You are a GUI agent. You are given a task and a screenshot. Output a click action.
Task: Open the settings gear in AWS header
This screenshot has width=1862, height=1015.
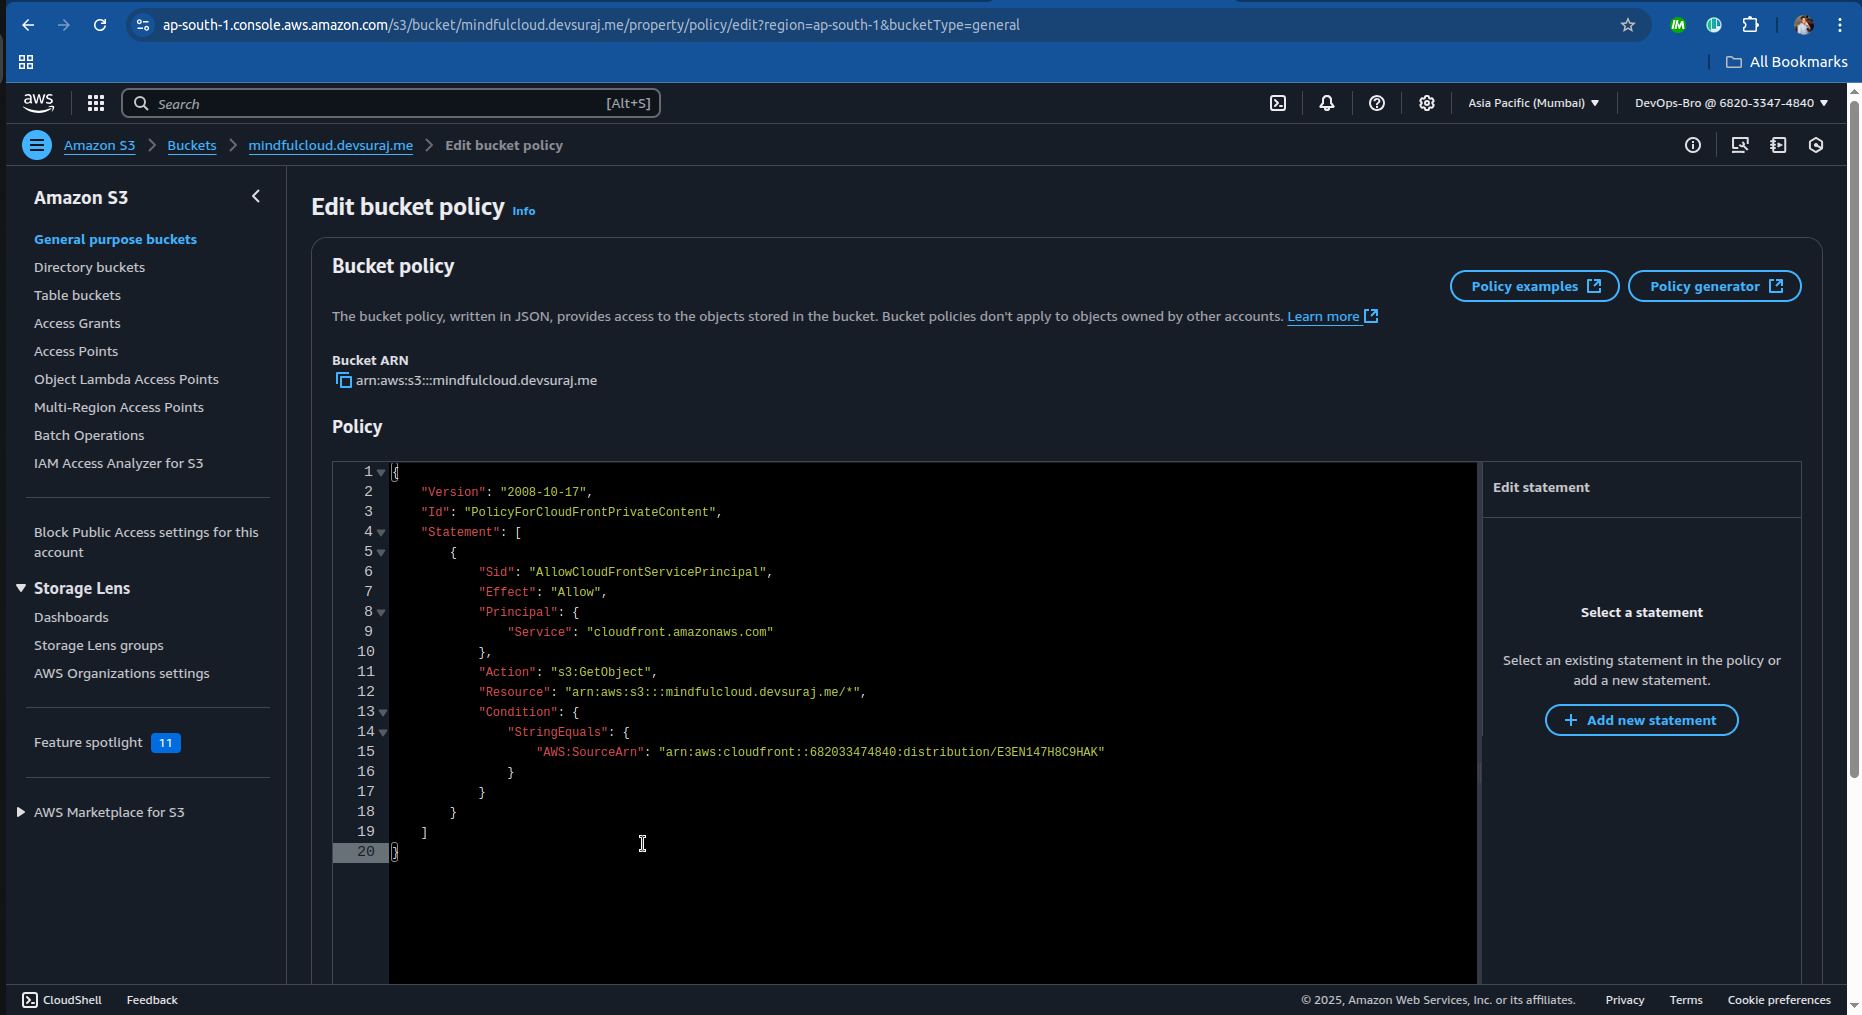[x=1427, y=103]
